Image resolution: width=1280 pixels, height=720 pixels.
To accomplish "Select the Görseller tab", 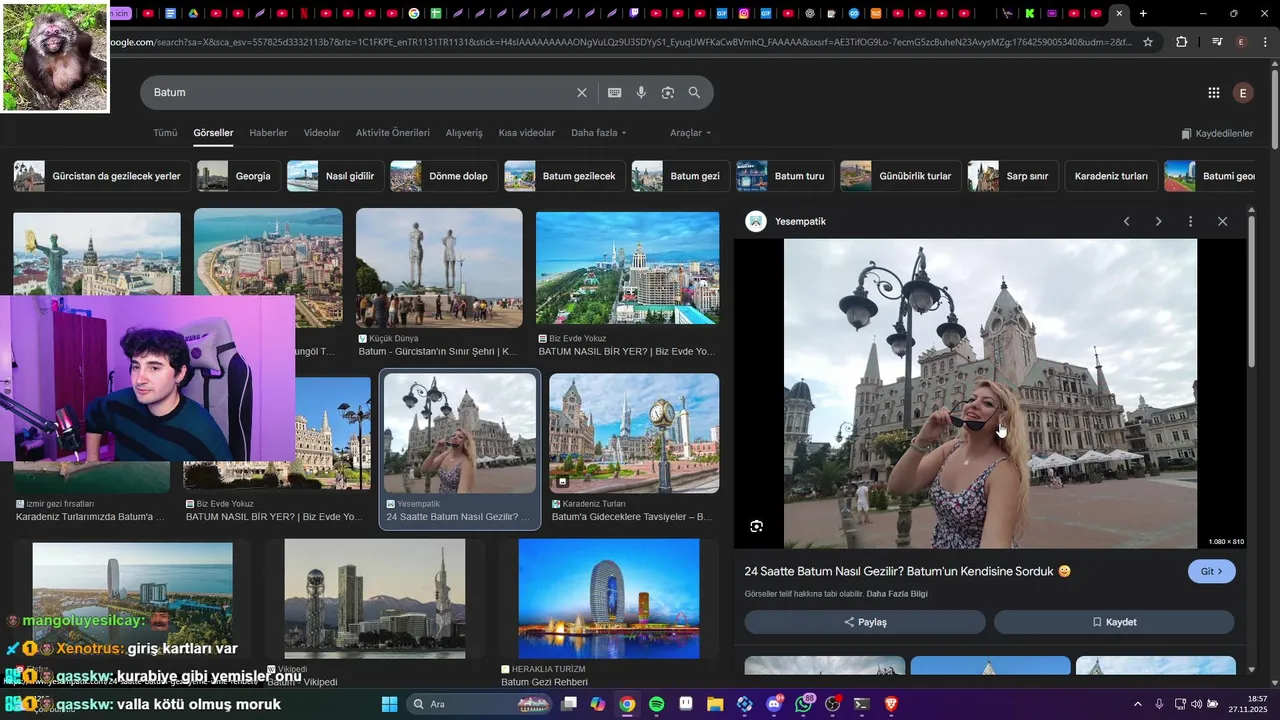I will click(213, 133).
